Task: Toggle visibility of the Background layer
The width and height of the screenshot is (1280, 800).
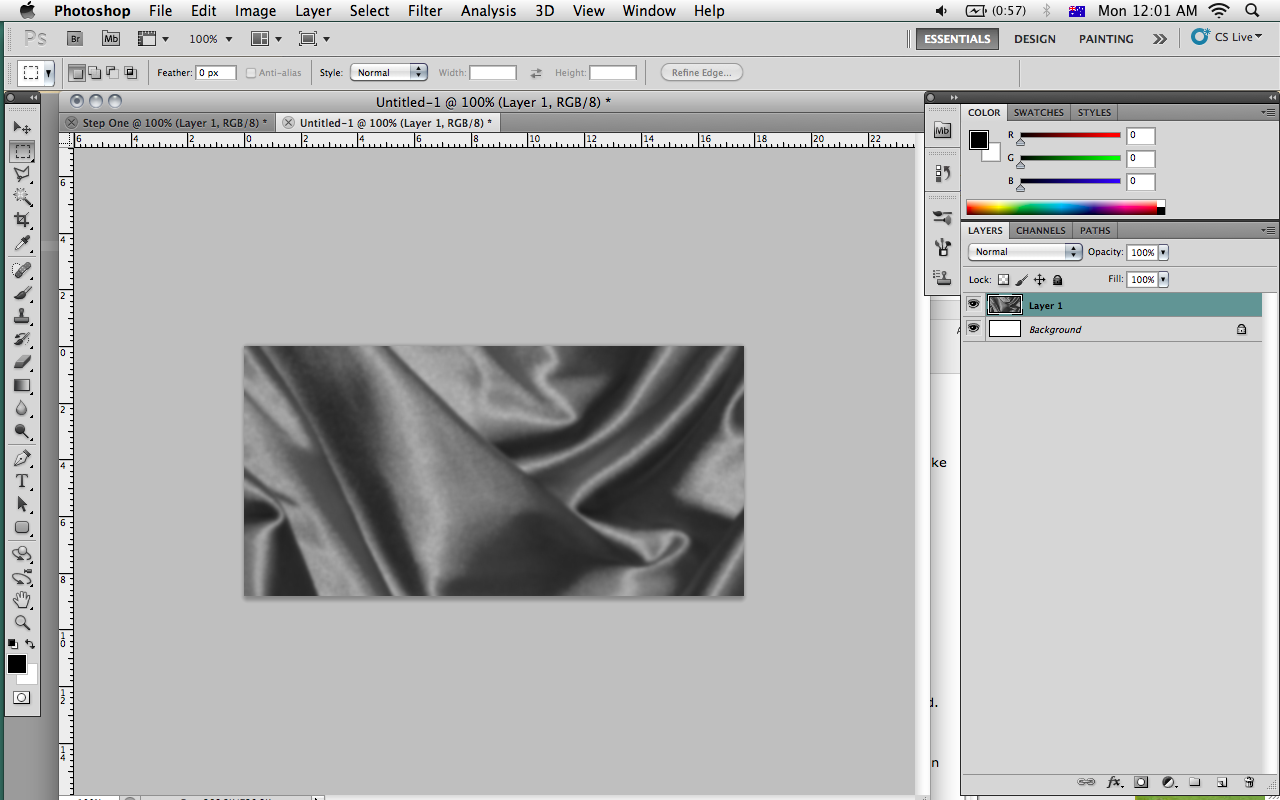Action: click(973, 328)
